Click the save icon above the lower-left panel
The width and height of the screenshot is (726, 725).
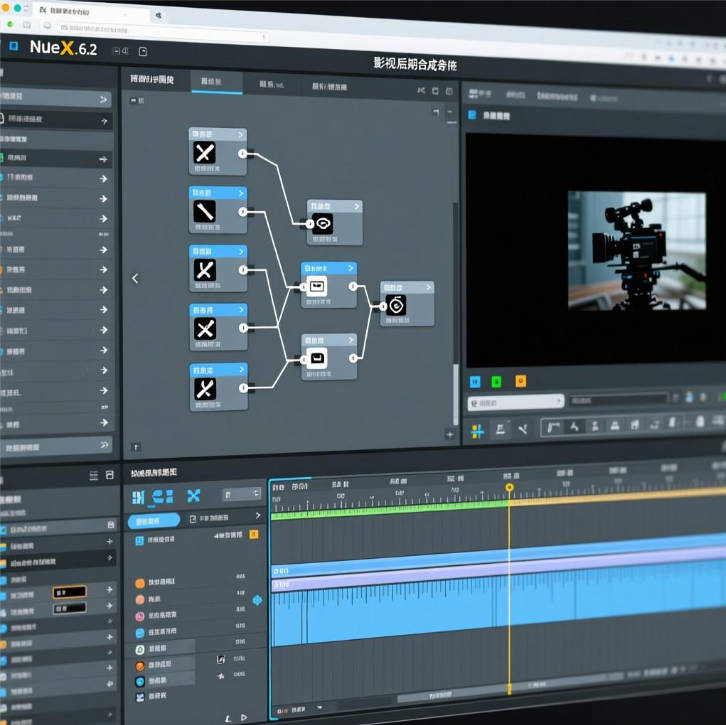pos(110,476)
